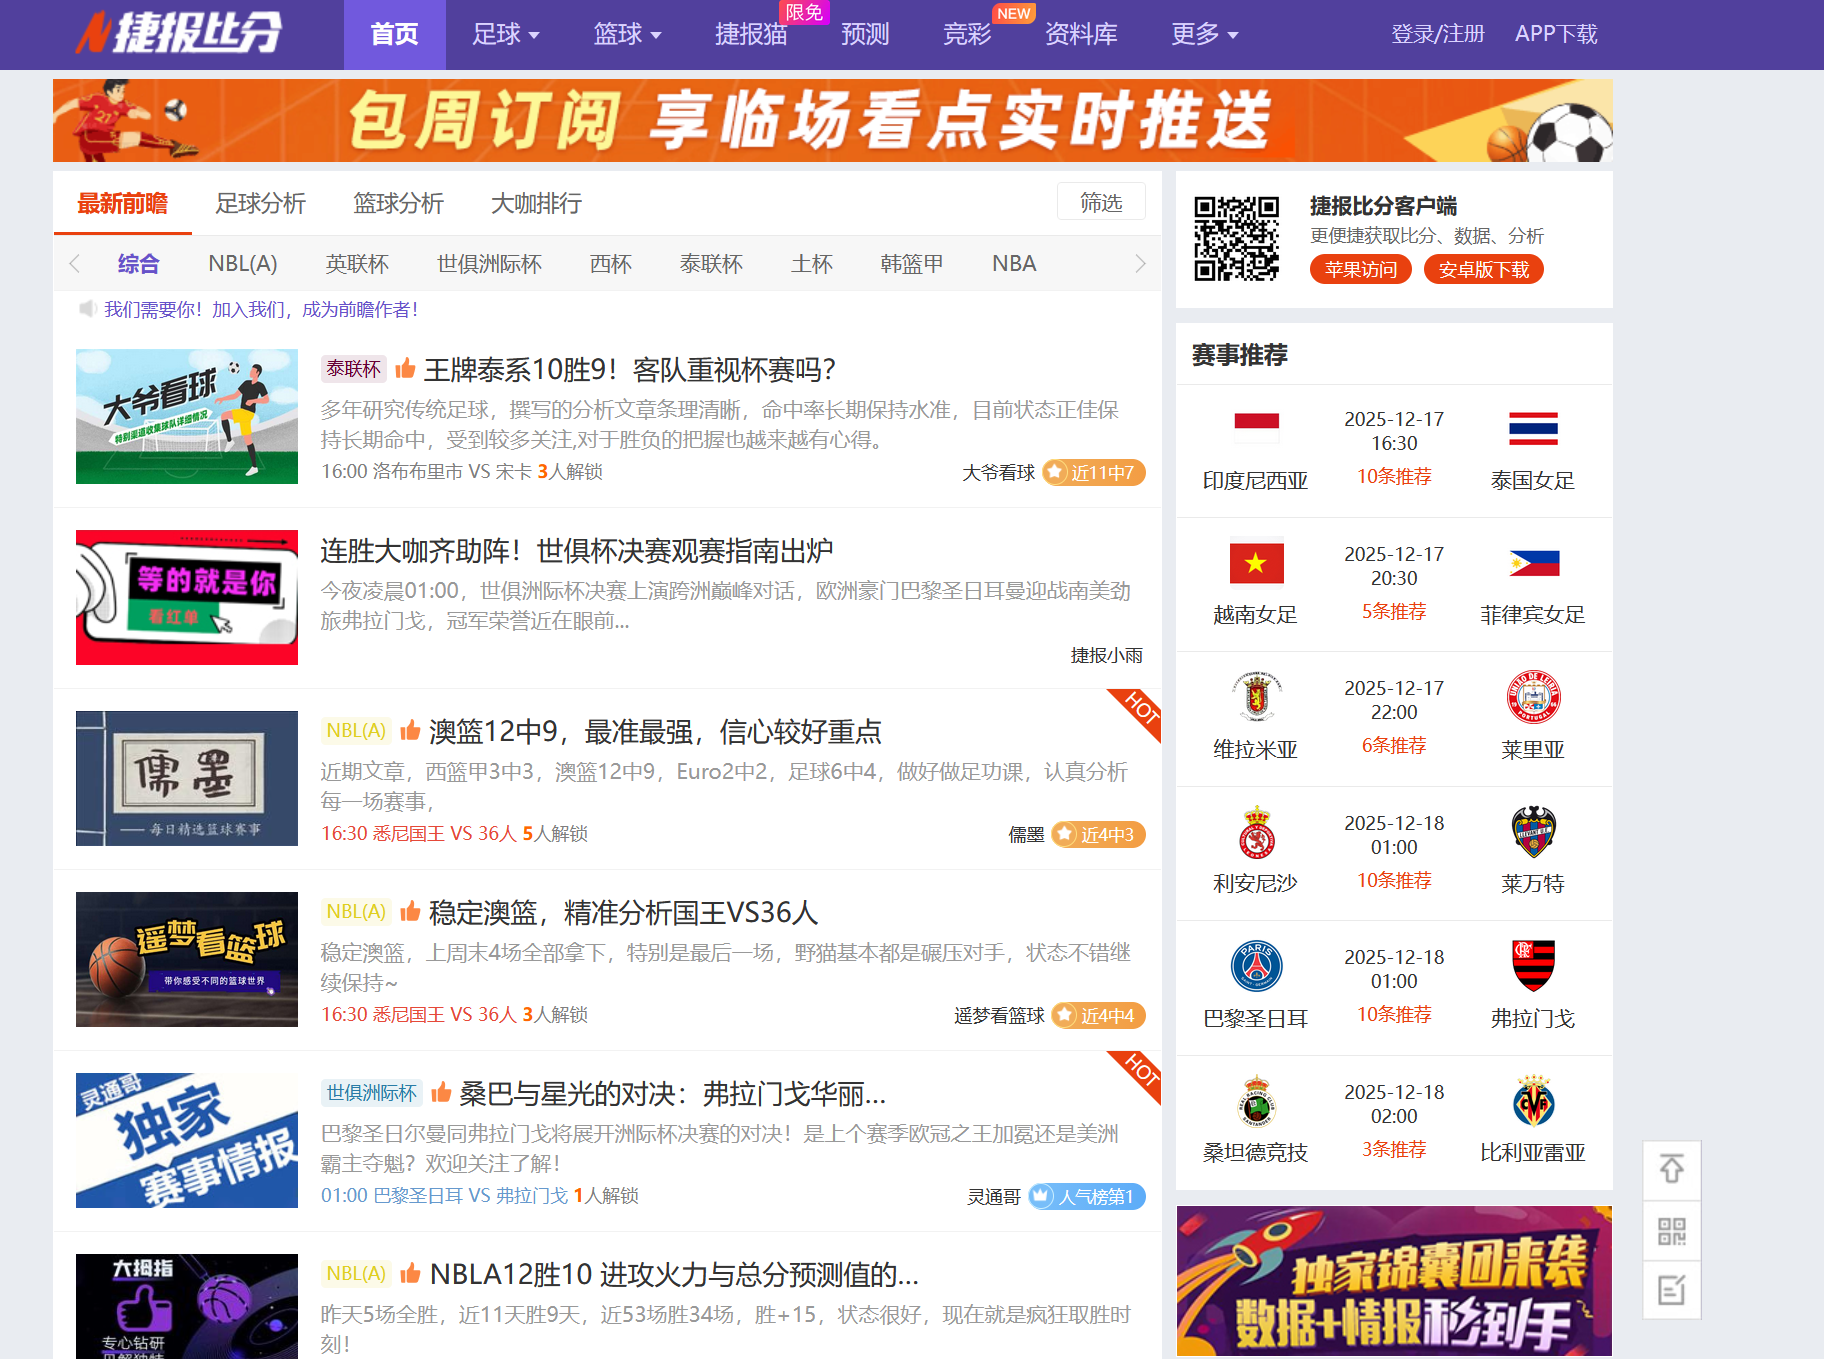1824x1359 pixels.
Task: Select the NBA league filter tab
Action: tap(1013, 263)
